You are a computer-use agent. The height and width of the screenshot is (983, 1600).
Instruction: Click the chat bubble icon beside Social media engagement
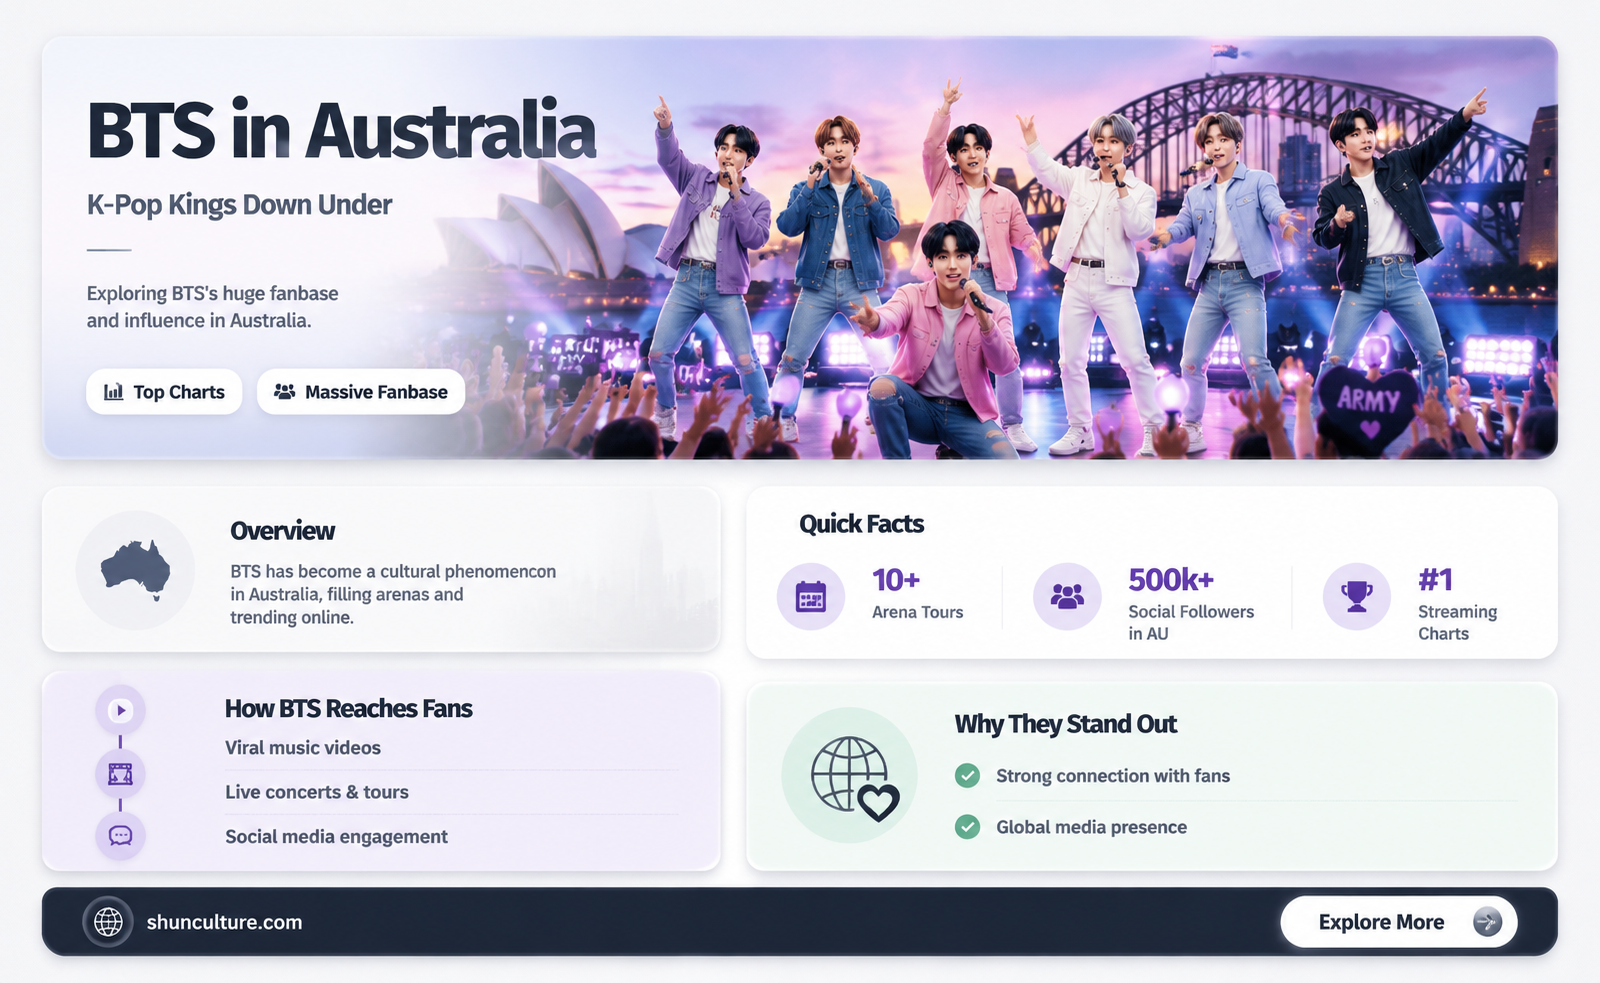pyautogui.click(x=120, y=836)
